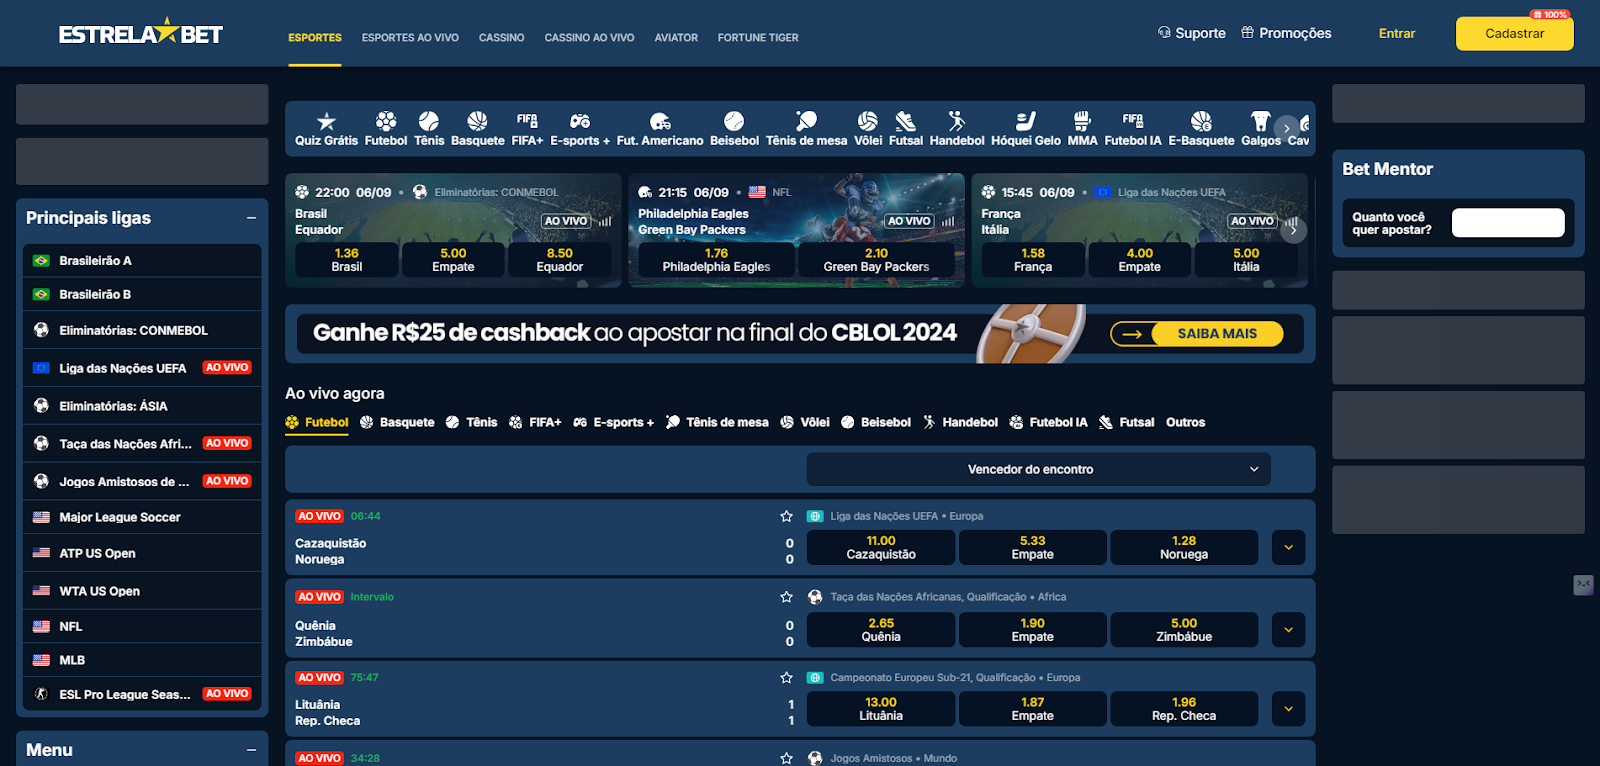Bet on Green Bay Packers at 2.10
Viewport: 1600px width, 766px height.
tap(876, 260)
